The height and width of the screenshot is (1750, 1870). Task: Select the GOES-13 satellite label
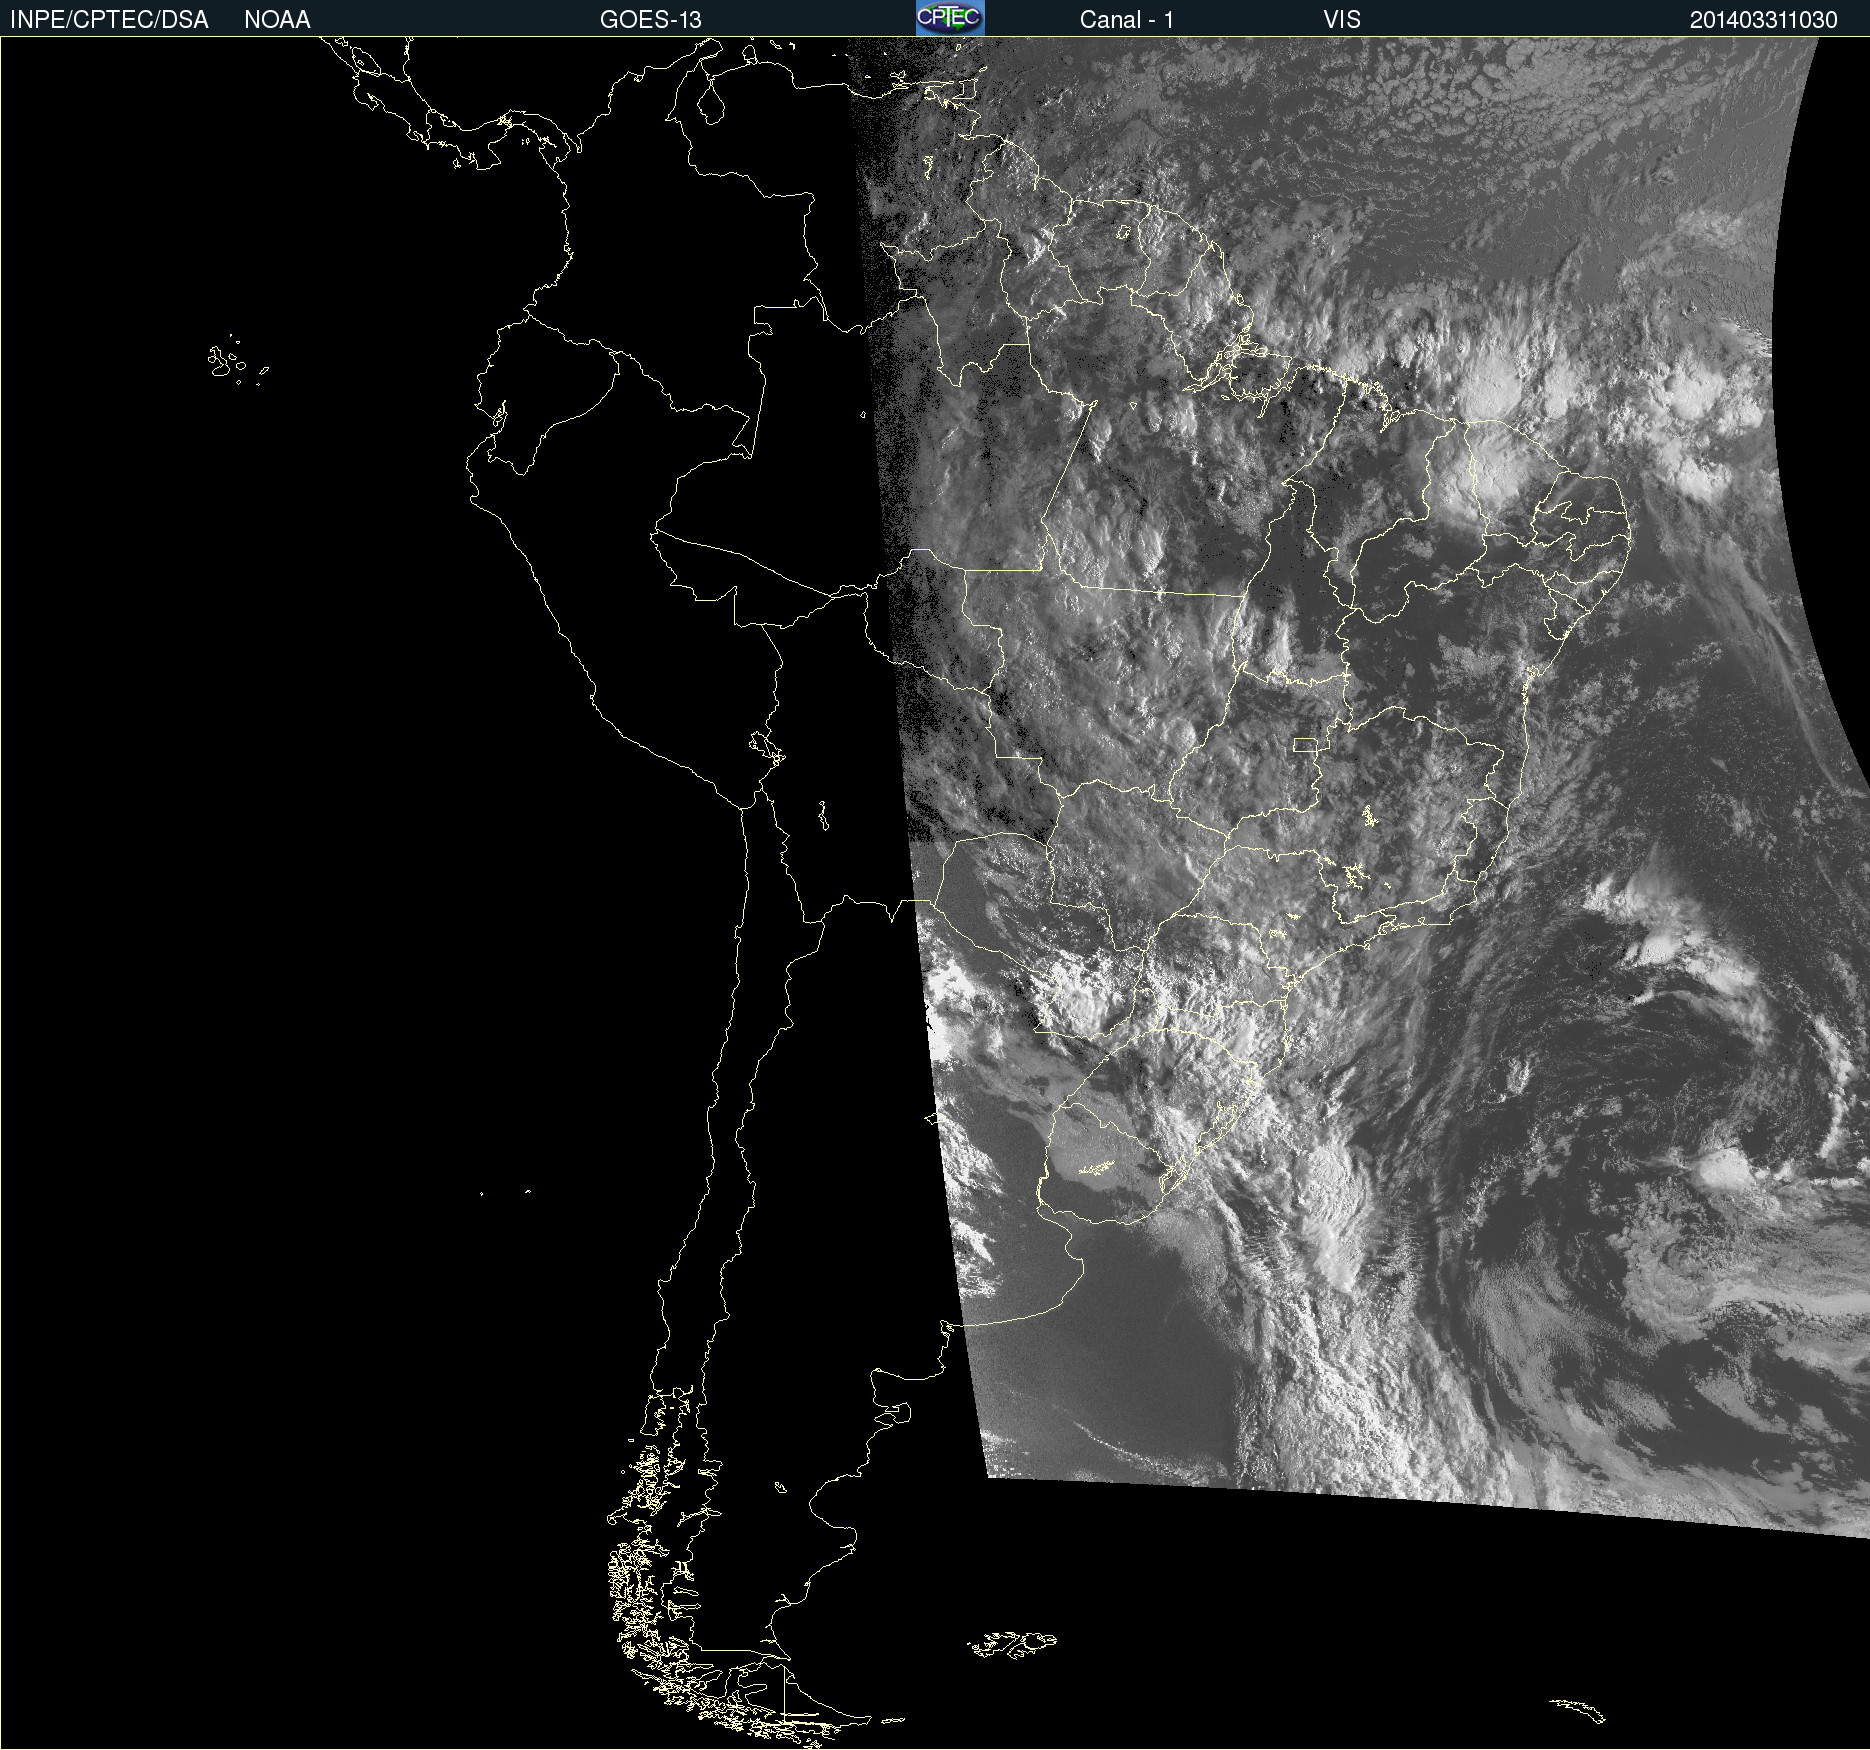[x=650, y=20]
